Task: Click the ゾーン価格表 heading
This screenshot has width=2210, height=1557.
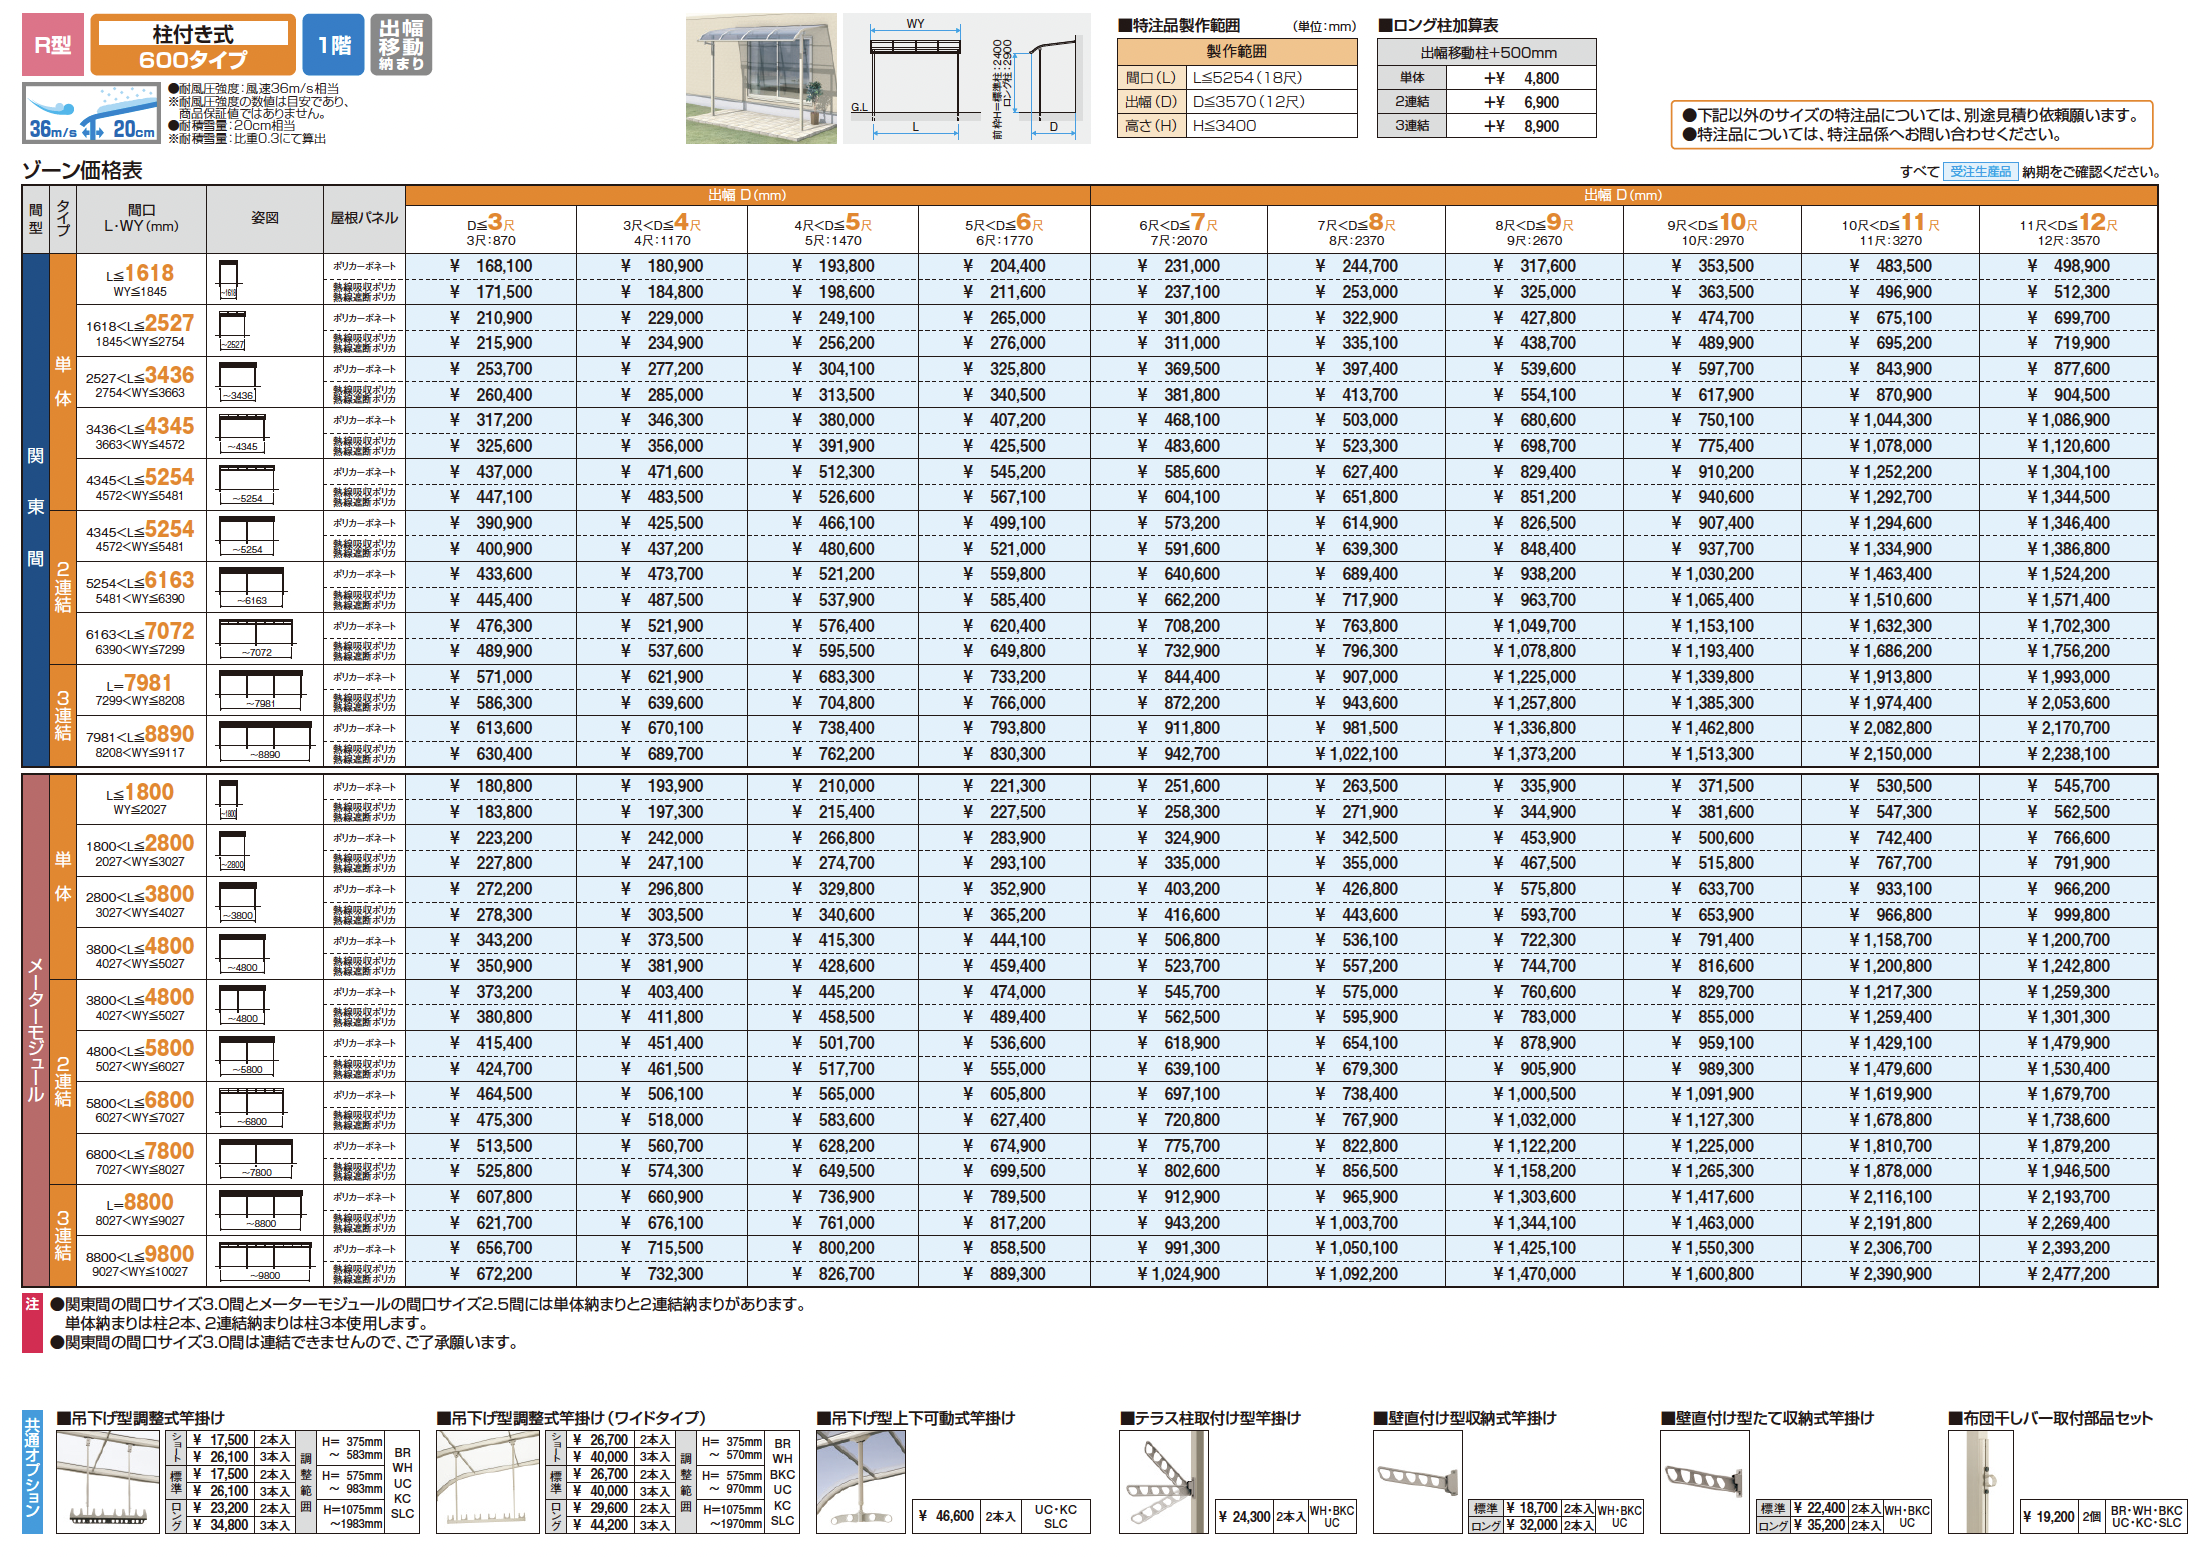Action: click(x=82, y=171)
